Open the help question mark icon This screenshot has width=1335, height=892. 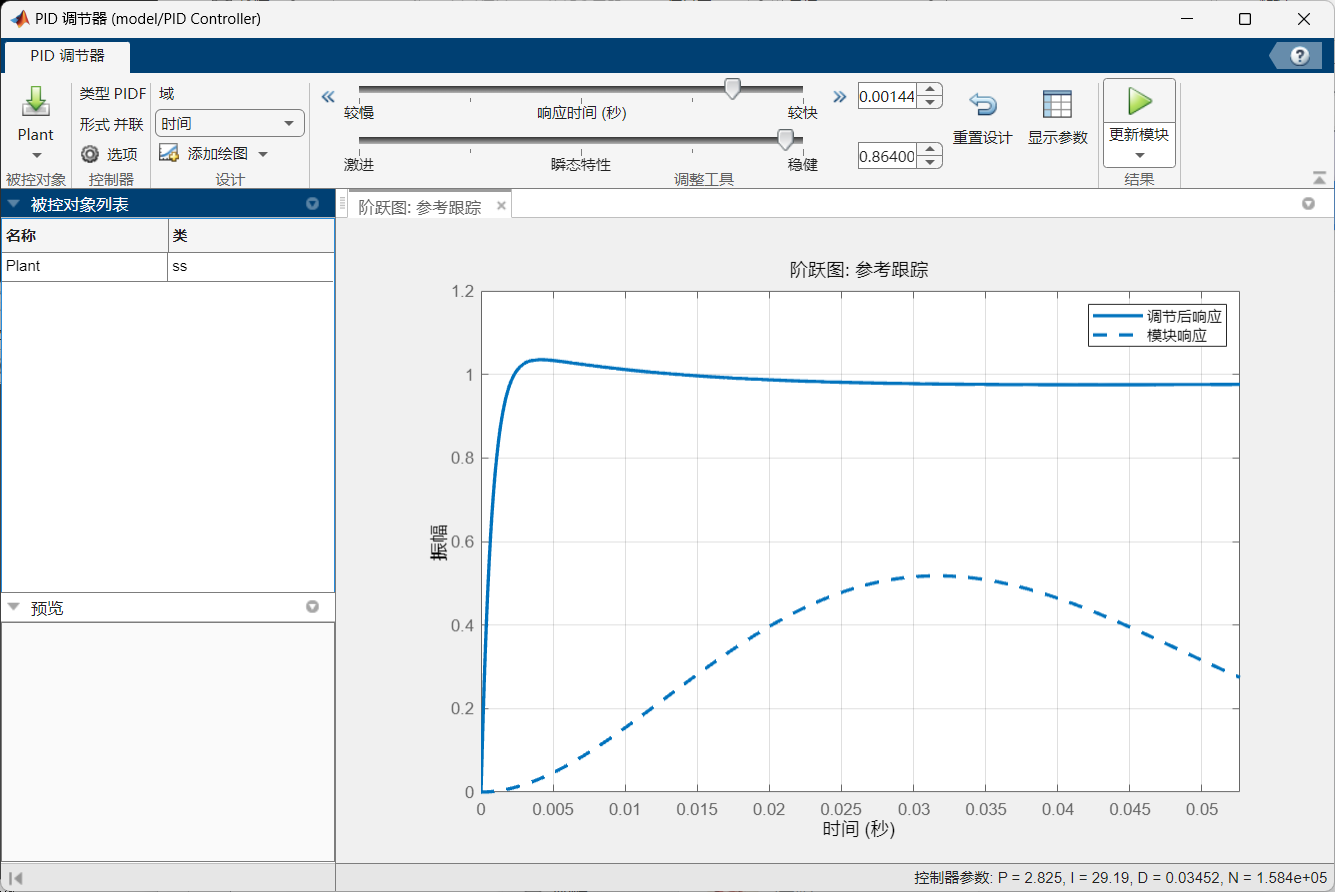[1299, 56]
